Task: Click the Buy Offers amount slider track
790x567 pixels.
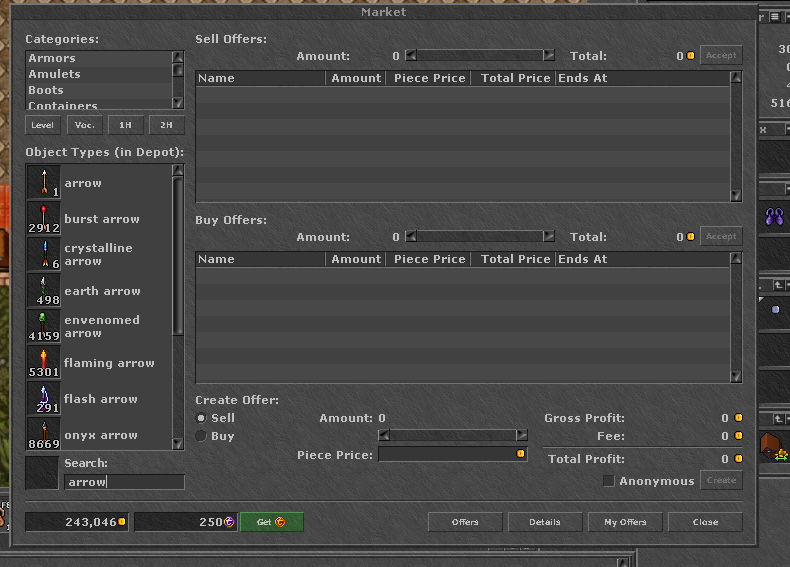Action: pos(480,236)
